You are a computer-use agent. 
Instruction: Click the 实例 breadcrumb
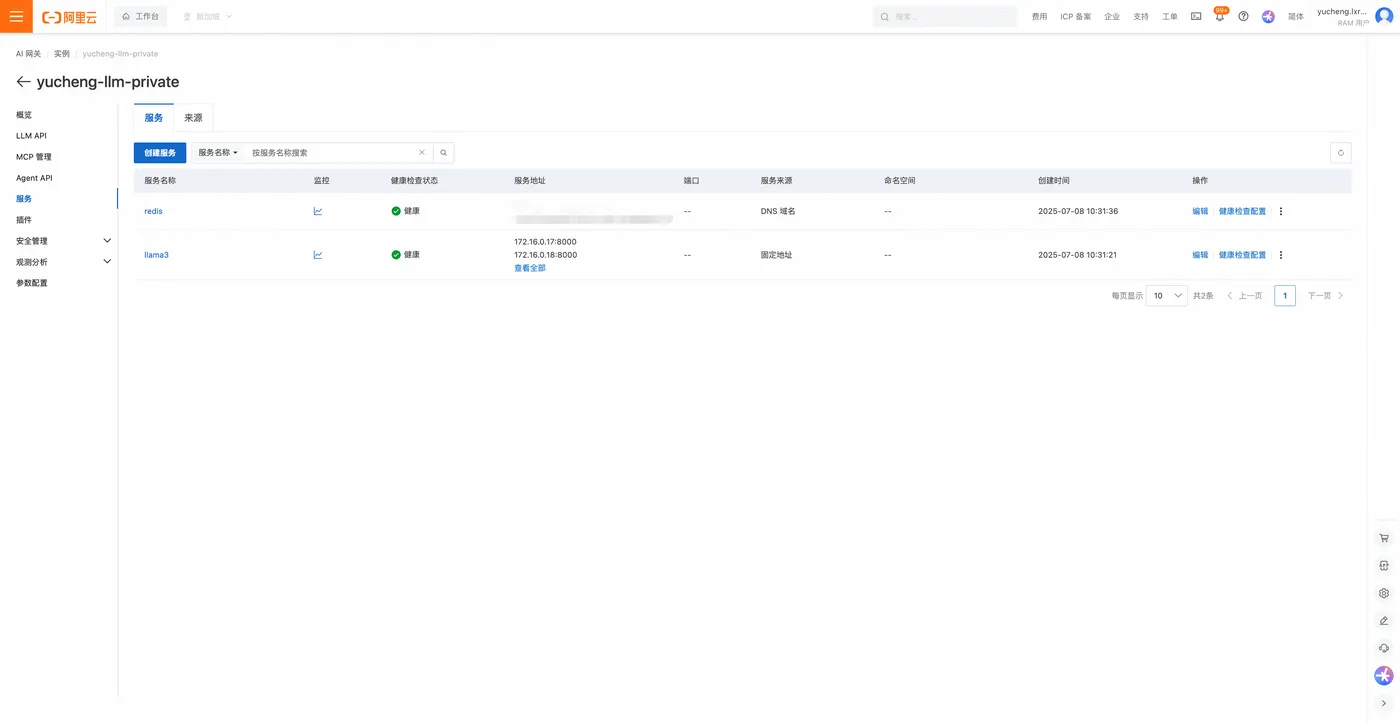tap(62, 54)
